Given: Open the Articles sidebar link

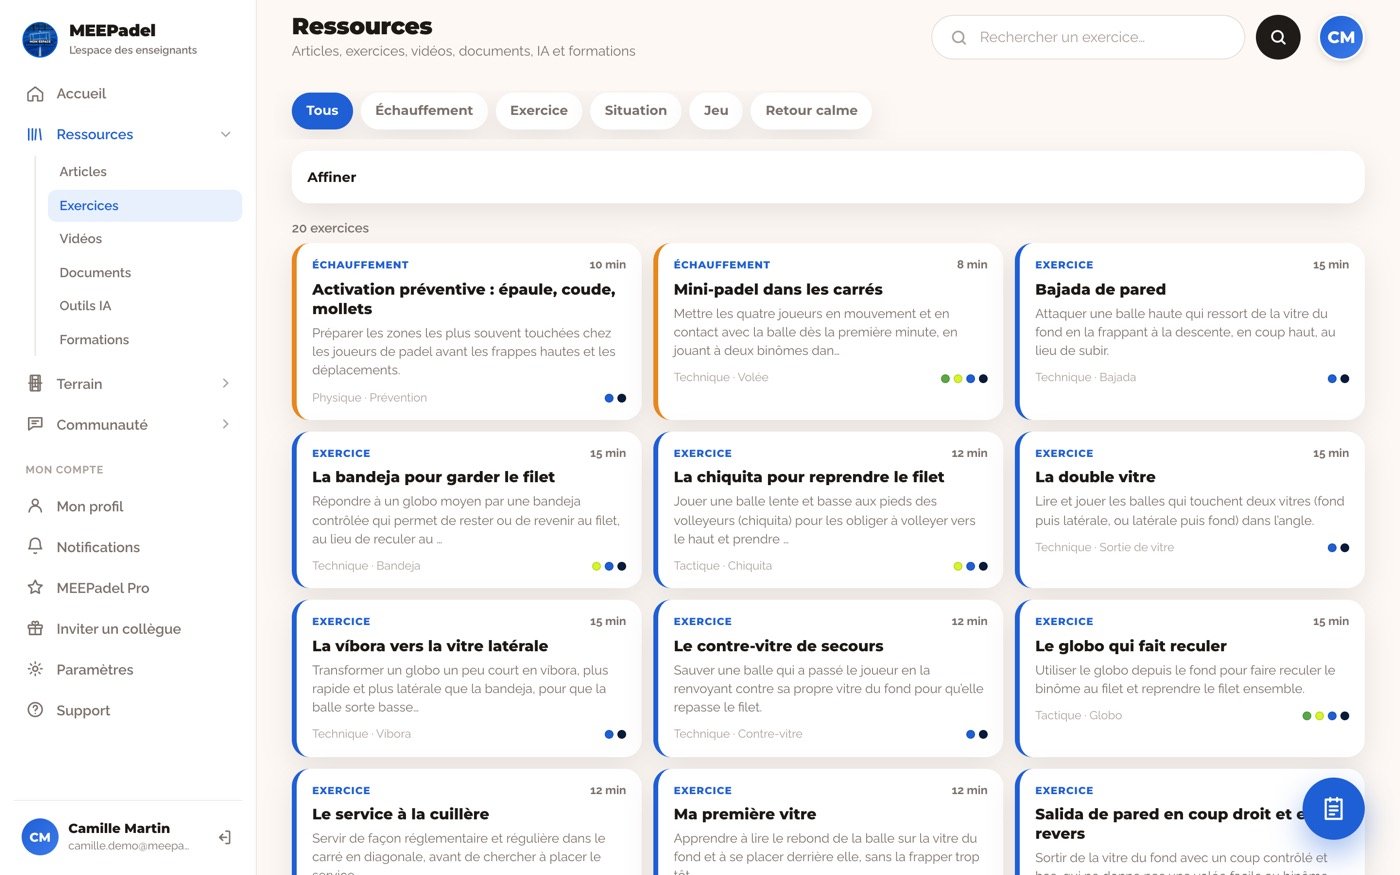Looking at the screenshot, I should pyautogui.click(x=145, y=172).
